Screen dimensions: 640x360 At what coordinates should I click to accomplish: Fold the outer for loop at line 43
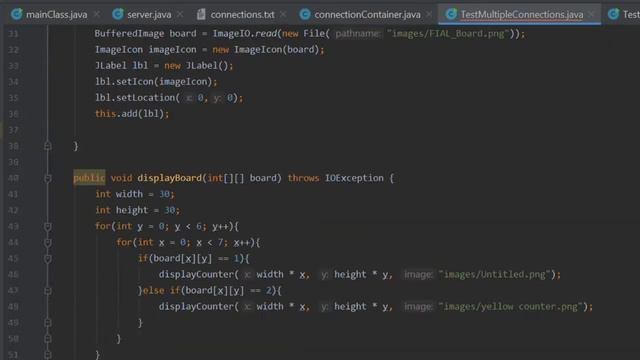pos(48,227)
